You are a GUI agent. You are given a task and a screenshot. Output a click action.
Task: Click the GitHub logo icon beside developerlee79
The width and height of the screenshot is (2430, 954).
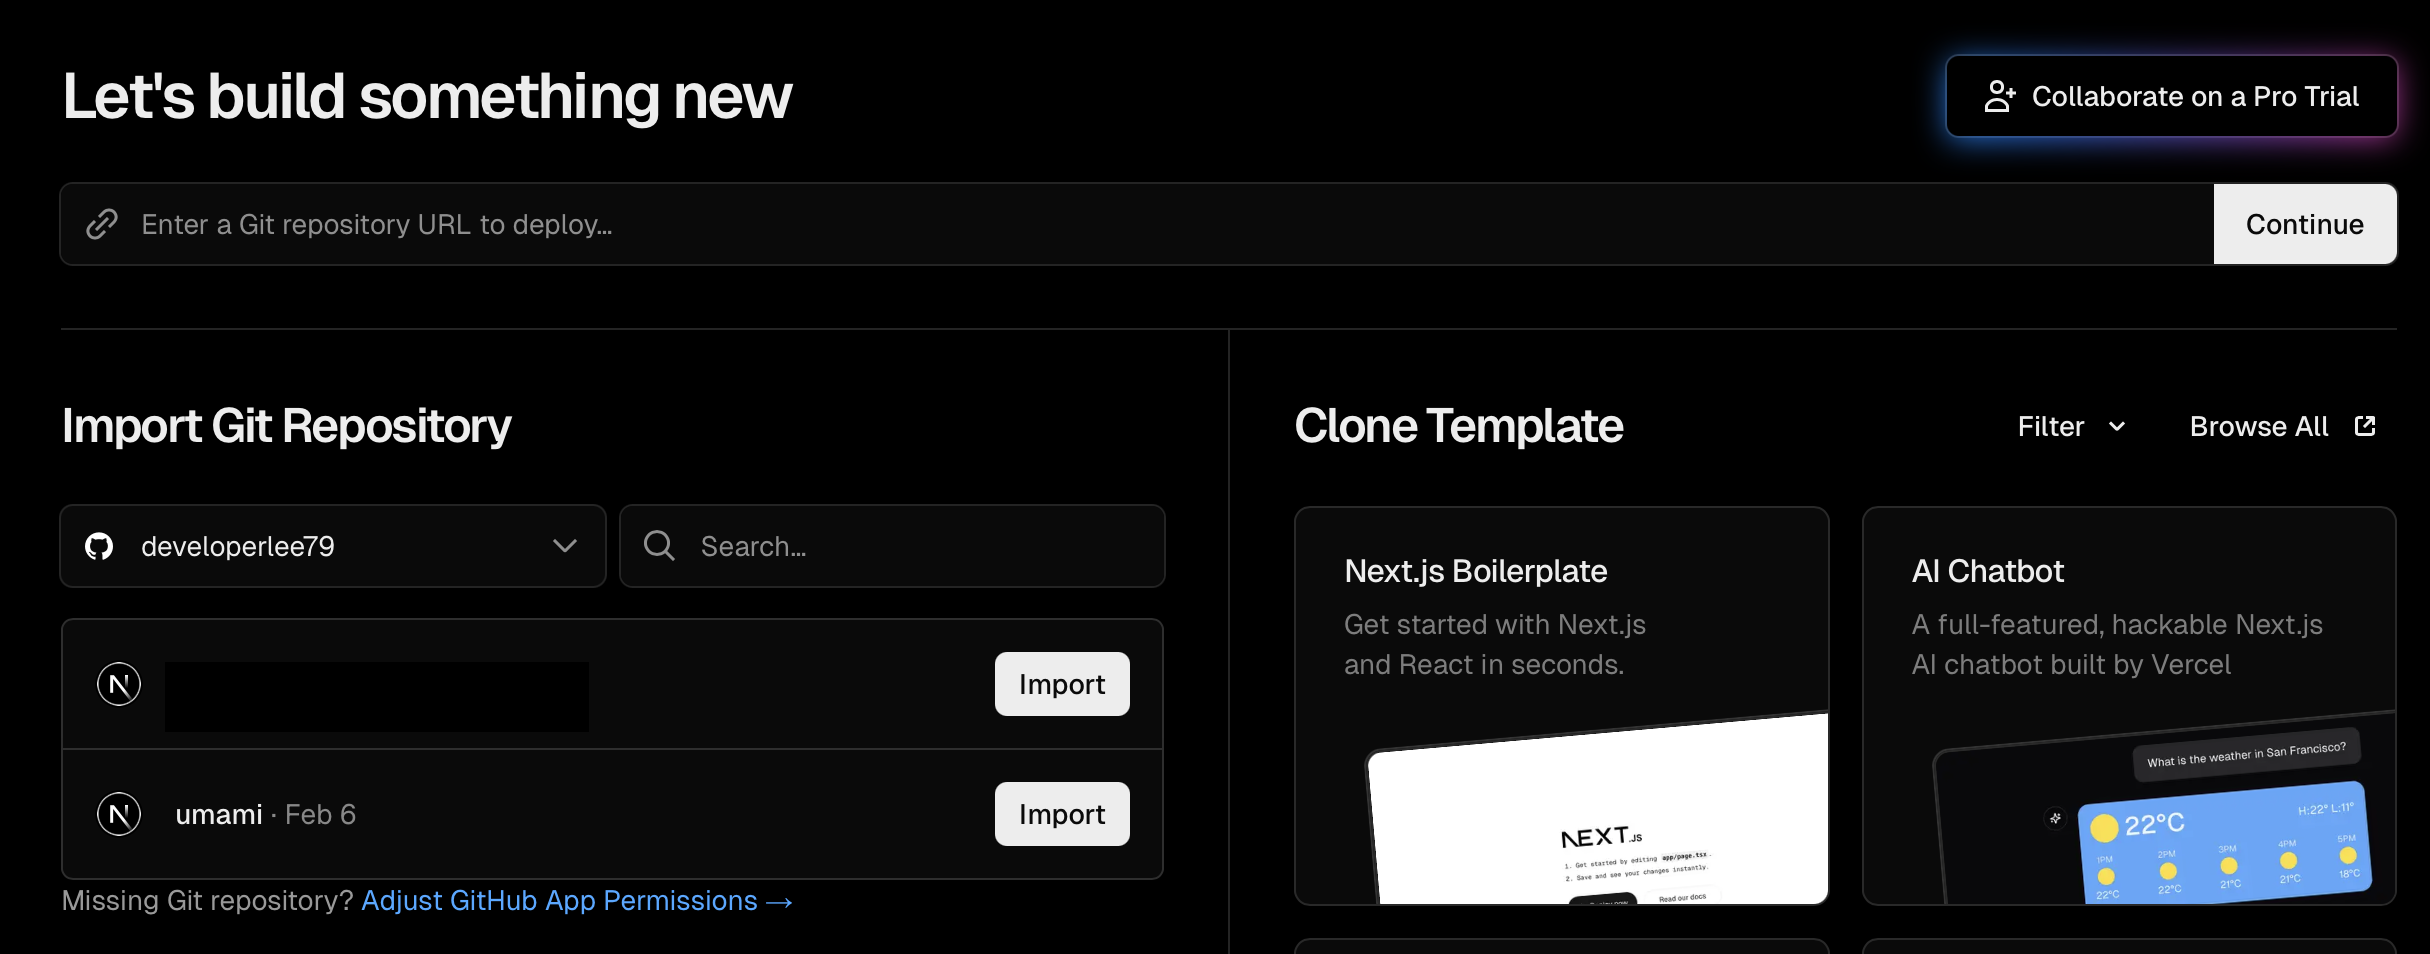click(99, 546)
